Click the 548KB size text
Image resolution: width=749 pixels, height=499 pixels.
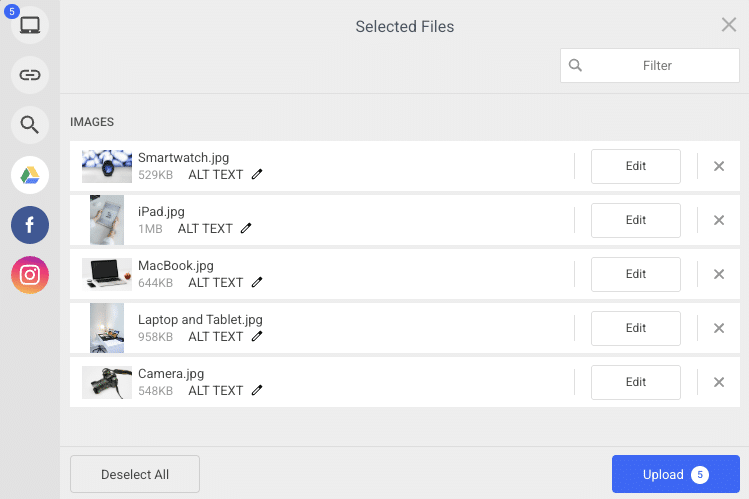155,391
